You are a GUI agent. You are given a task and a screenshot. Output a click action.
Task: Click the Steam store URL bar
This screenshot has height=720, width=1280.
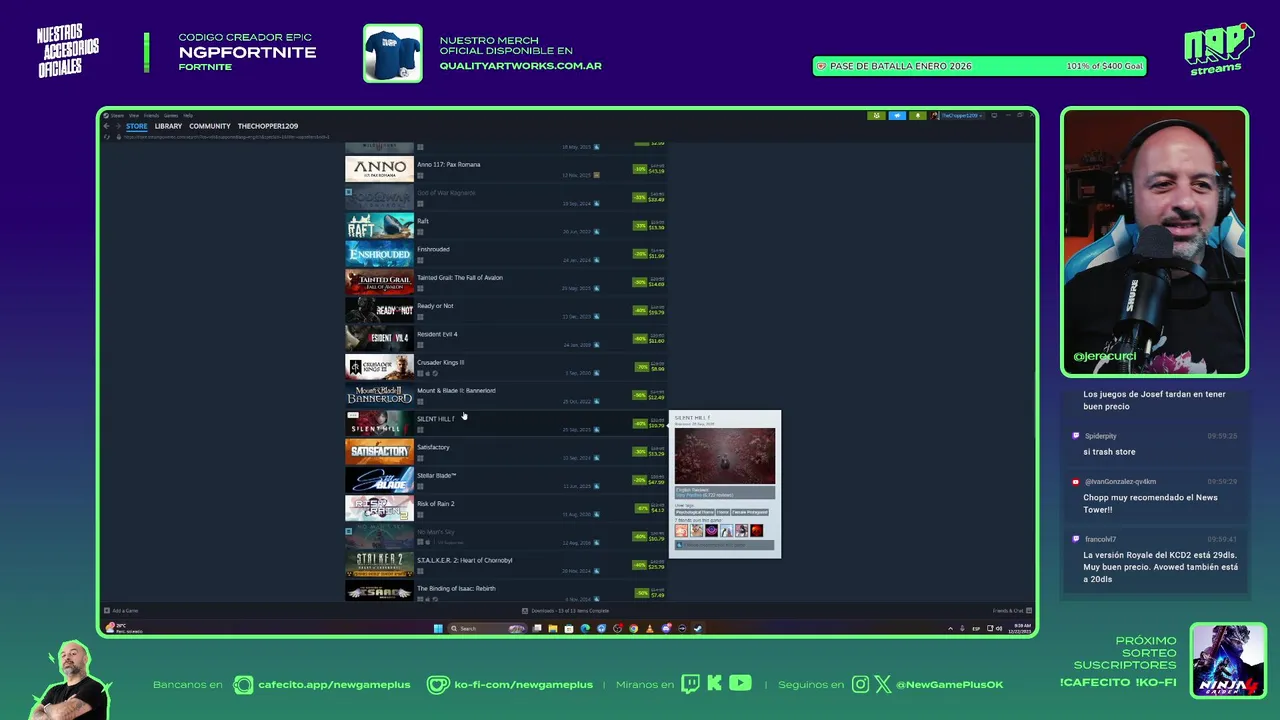pos(226,137)
